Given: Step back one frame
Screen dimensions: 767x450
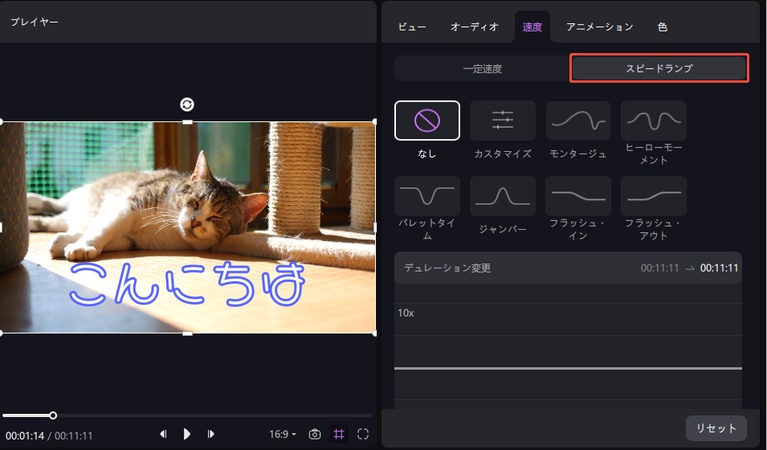Looking at the screenshot, I should tap(163, 434).
